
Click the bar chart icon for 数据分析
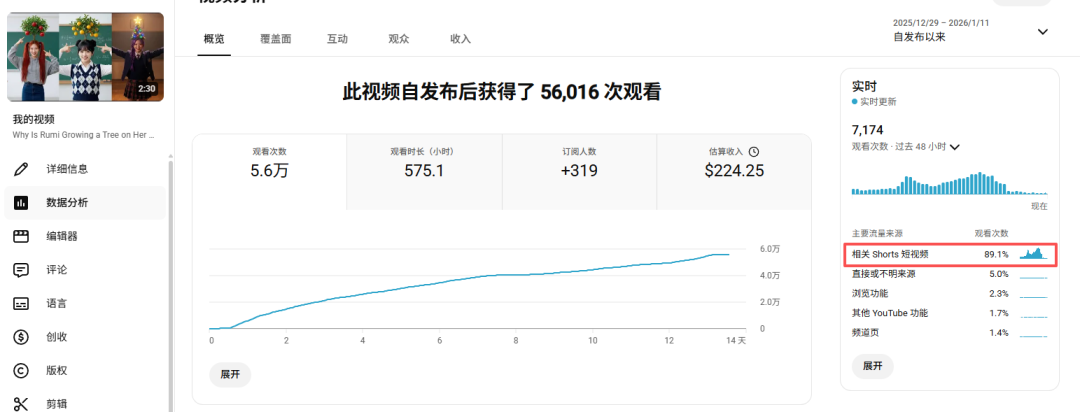tap(21, 203)
